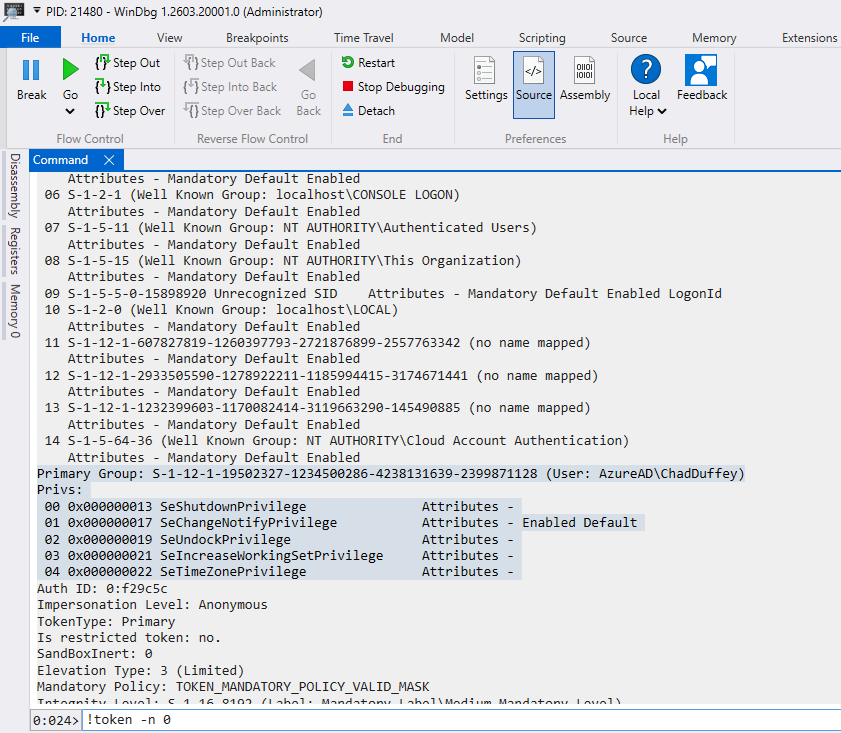841x733 pixels.
Task: Click the Break pause icon
Action: click(31, 70)
